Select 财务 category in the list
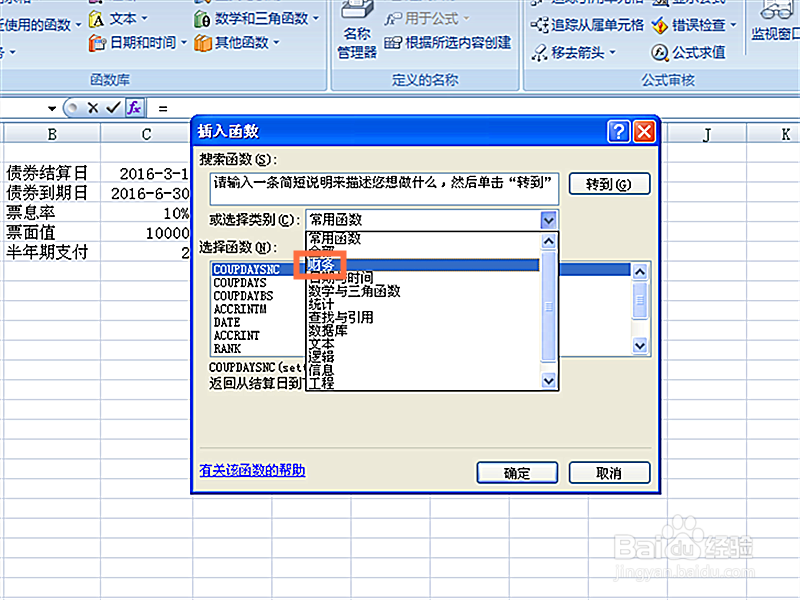The image size is (800, 600). pyautogui.click(x=322, y=265)
